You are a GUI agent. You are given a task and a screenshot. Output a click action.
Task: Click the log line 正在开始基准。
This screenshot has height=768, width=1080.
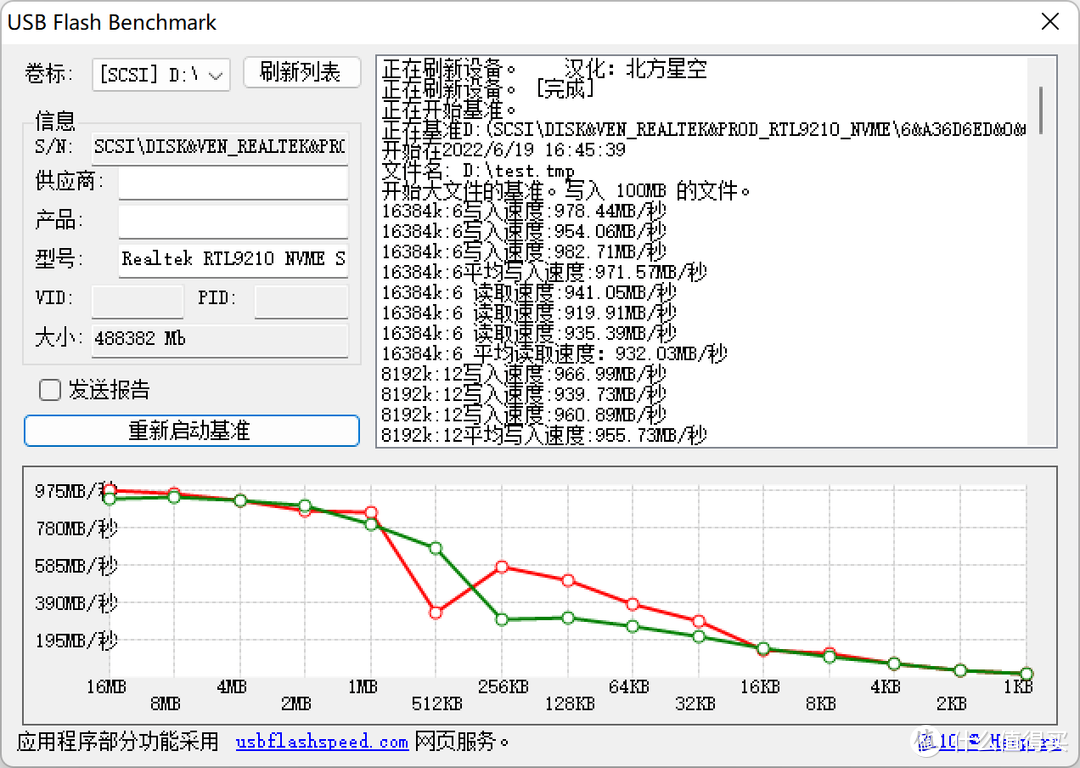tap(449, 109)
